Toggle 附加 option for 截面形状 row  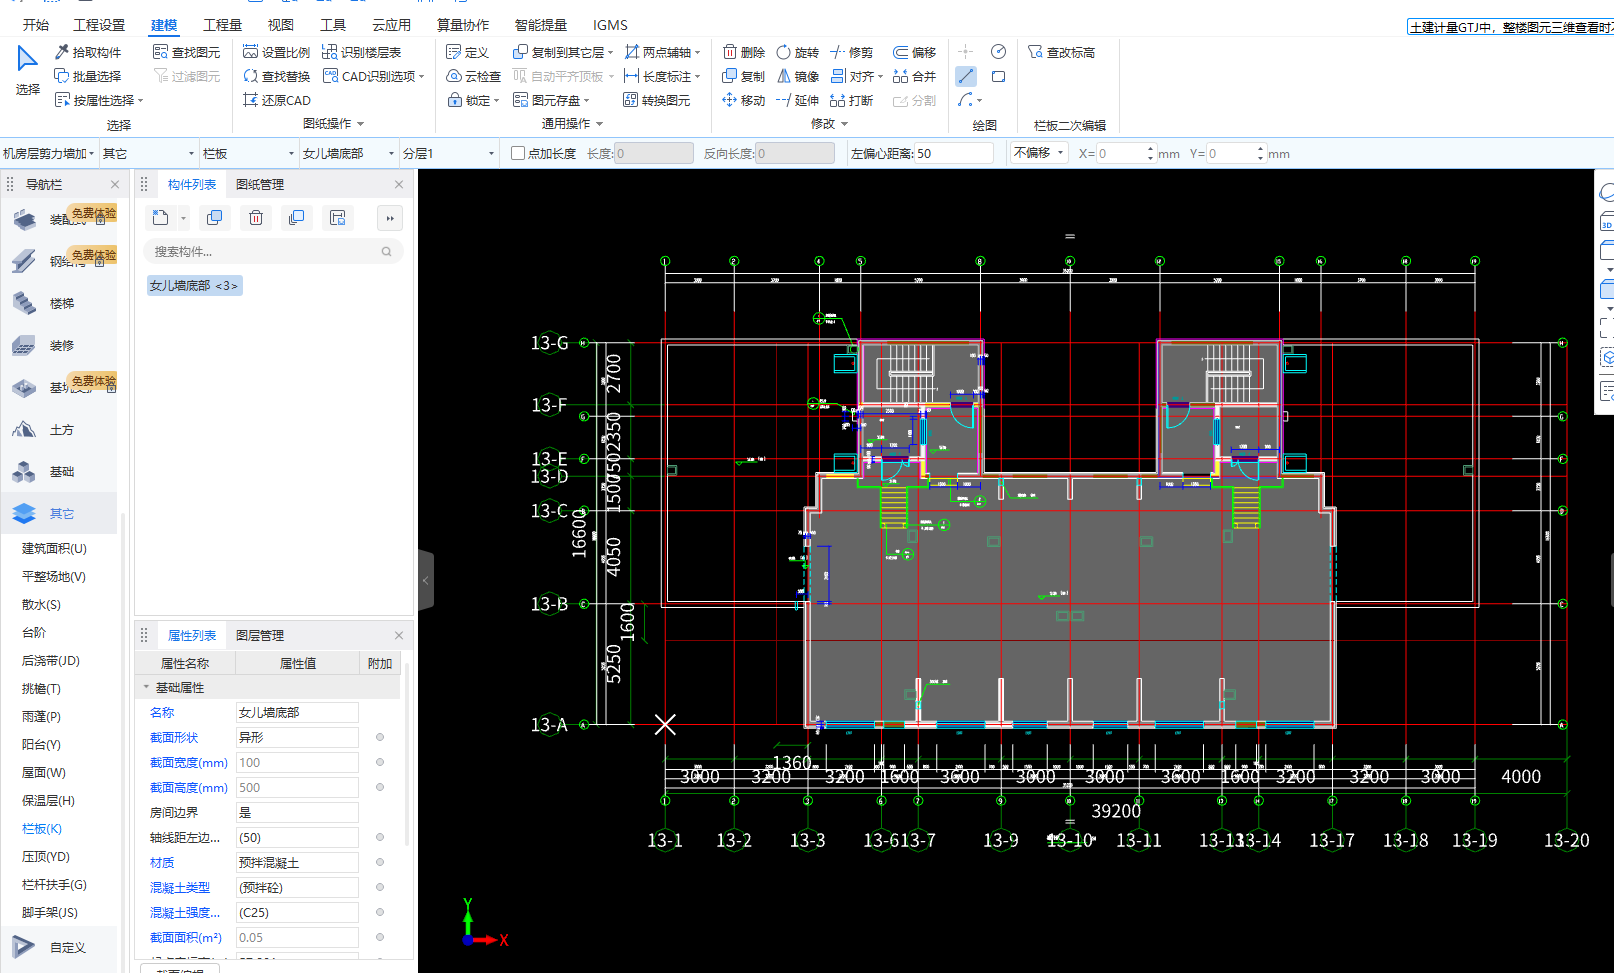(380, 737)
